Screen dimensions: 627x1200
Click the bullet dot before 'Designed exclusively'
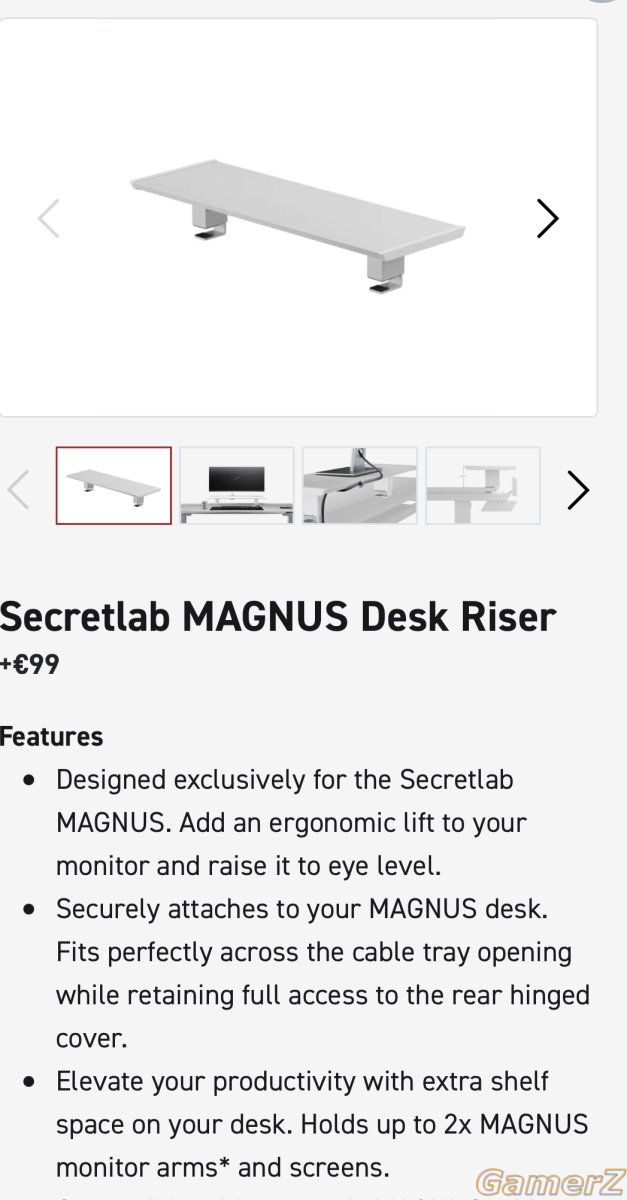(x=33, y=779)
